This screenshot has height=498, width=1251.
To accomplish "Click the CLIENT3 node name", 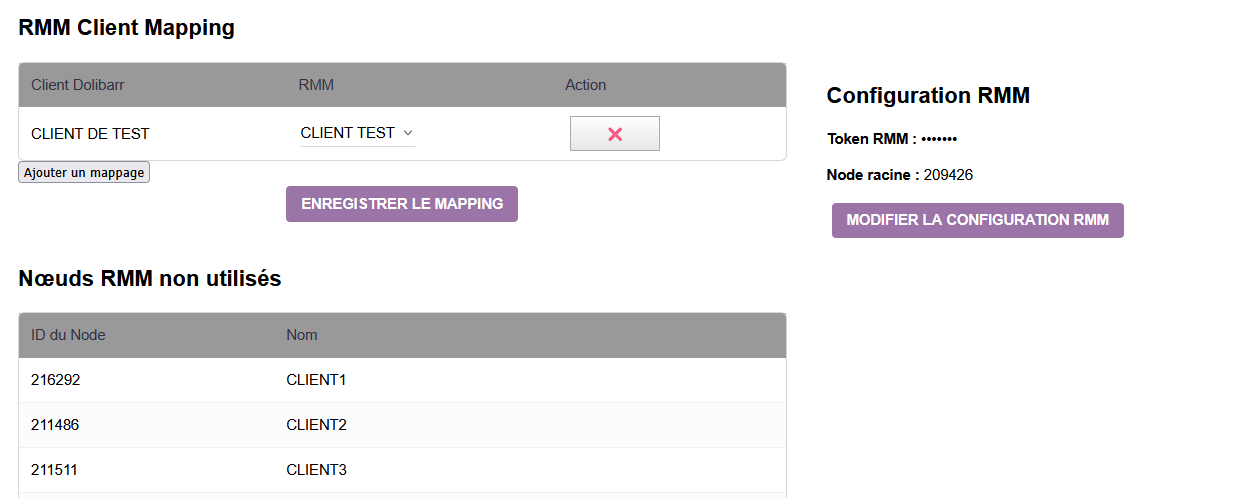I will [316, 470].
